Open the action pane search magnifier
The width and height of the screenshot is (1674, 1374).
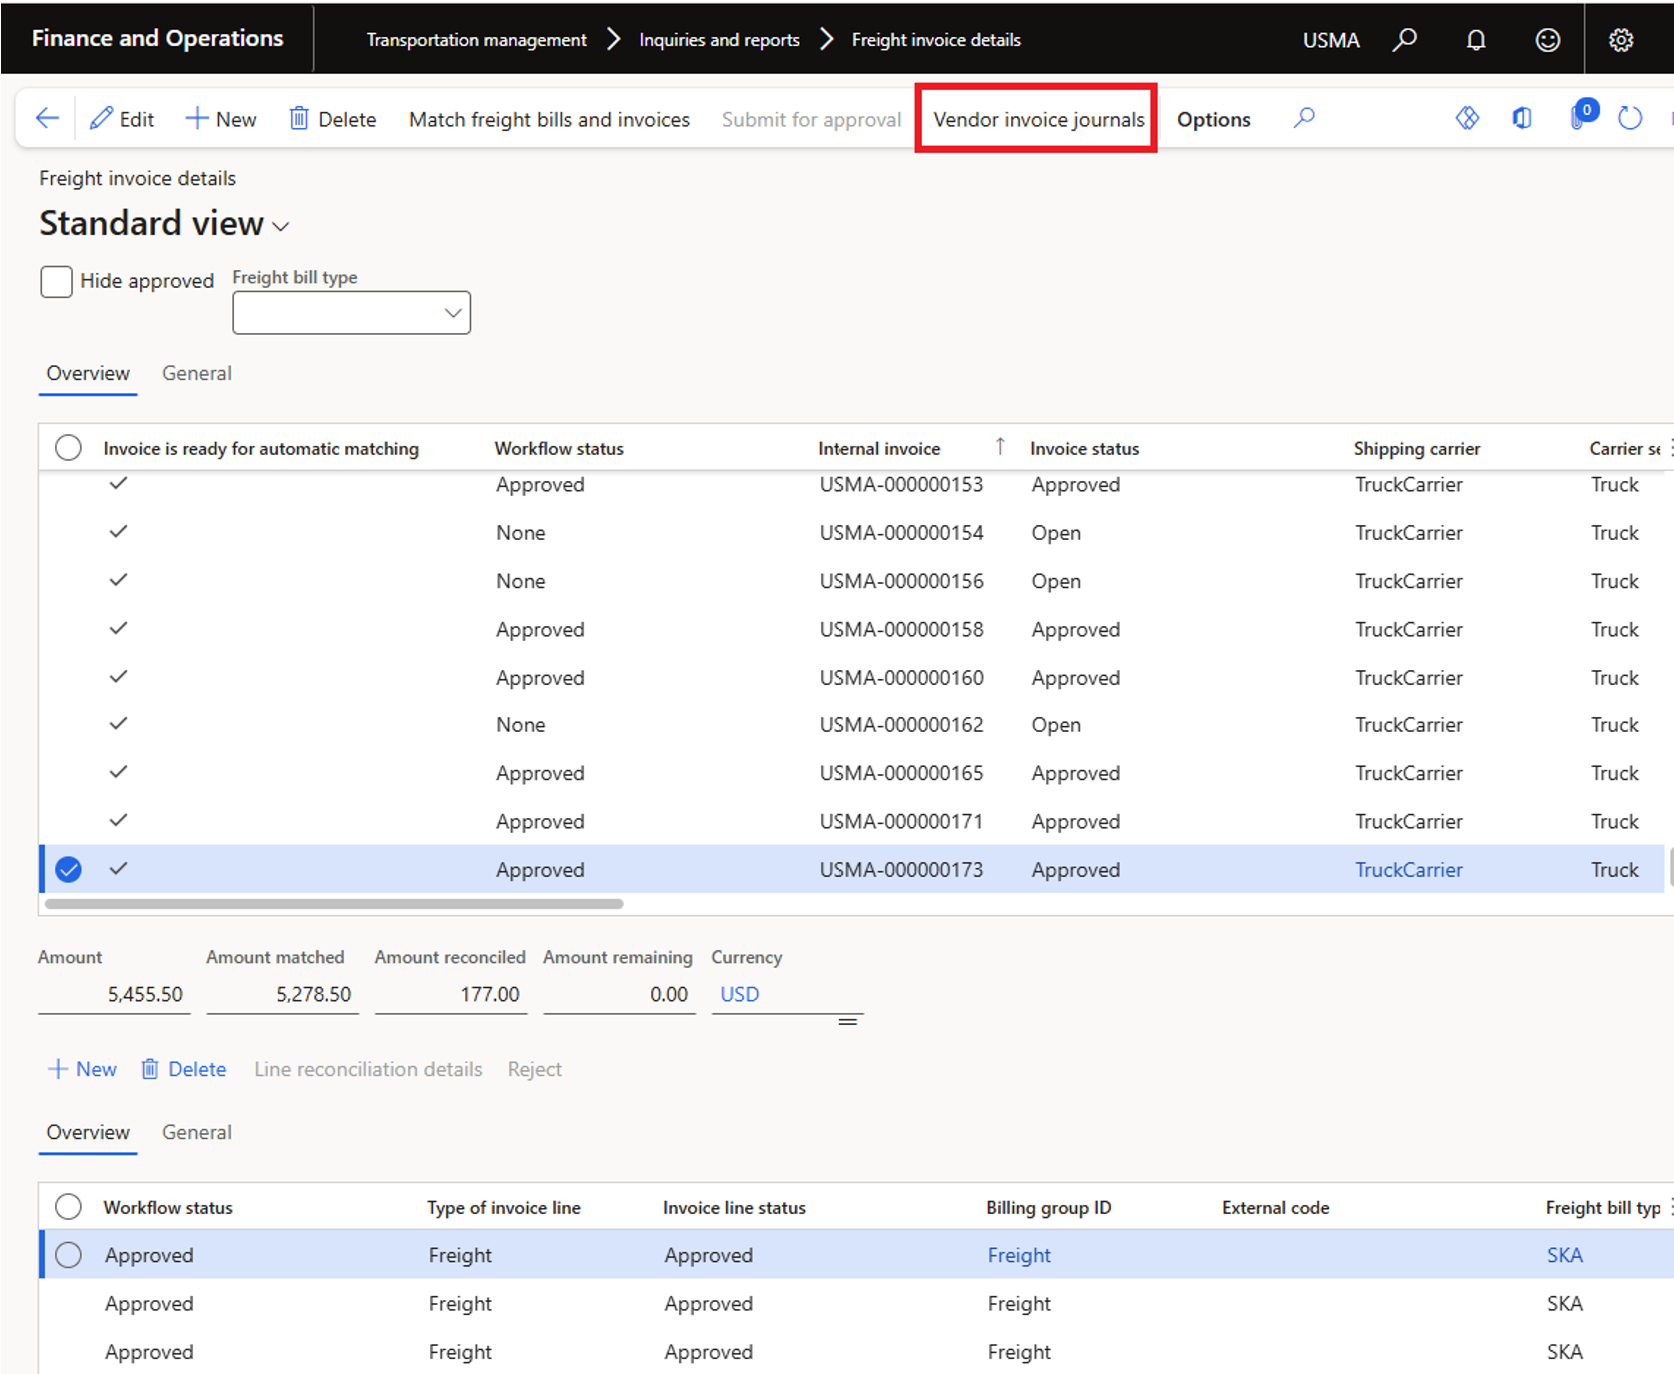(1304, 118)
